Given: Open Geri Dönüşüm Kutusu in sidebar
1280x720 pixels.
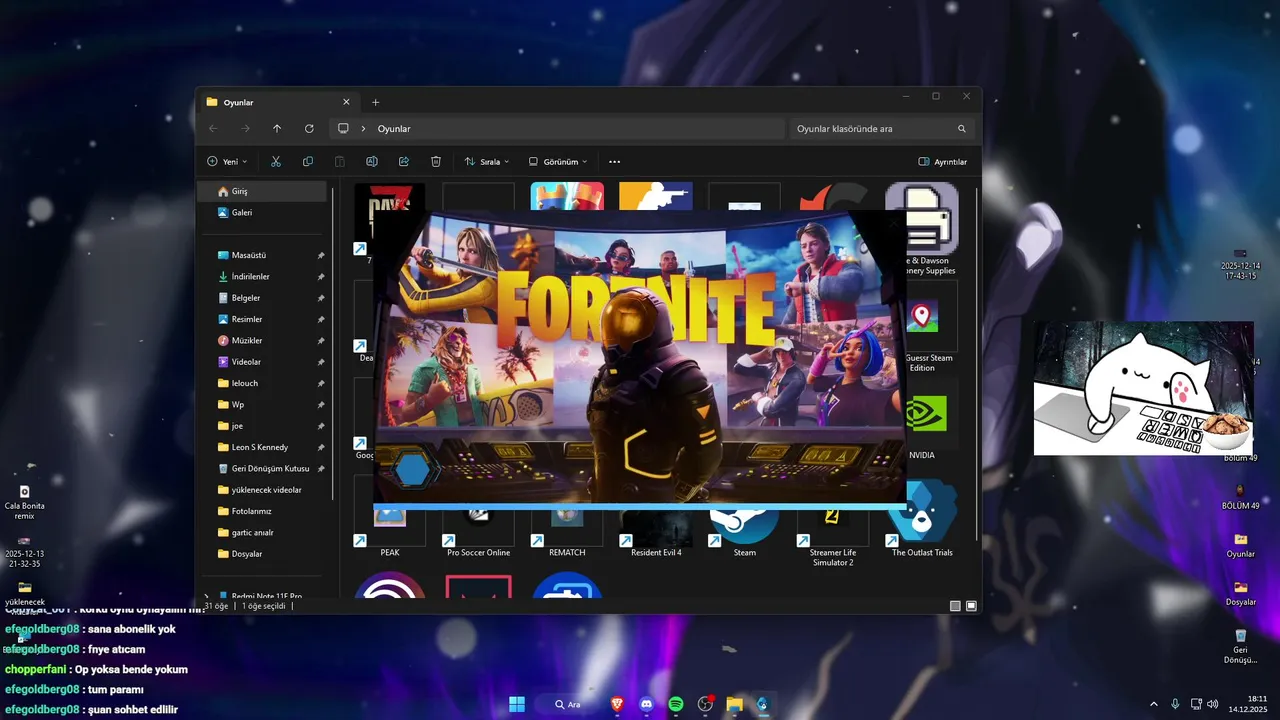Looking at the screenshot, I should (x=263, y=468).
